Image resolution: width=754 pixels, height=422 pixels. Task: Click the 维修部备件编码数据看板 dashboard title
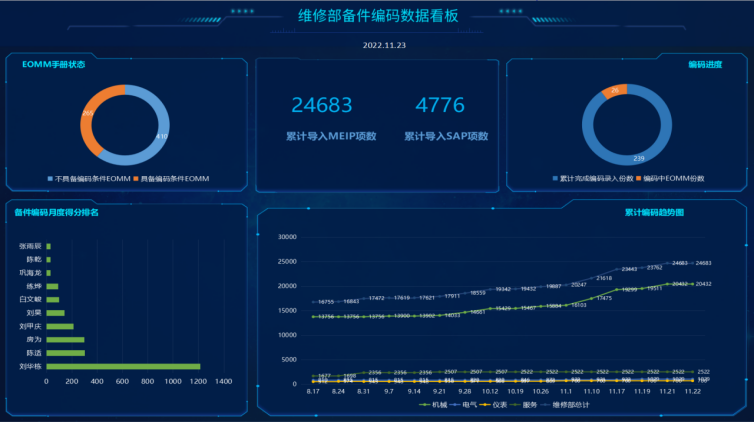(379, 15)
